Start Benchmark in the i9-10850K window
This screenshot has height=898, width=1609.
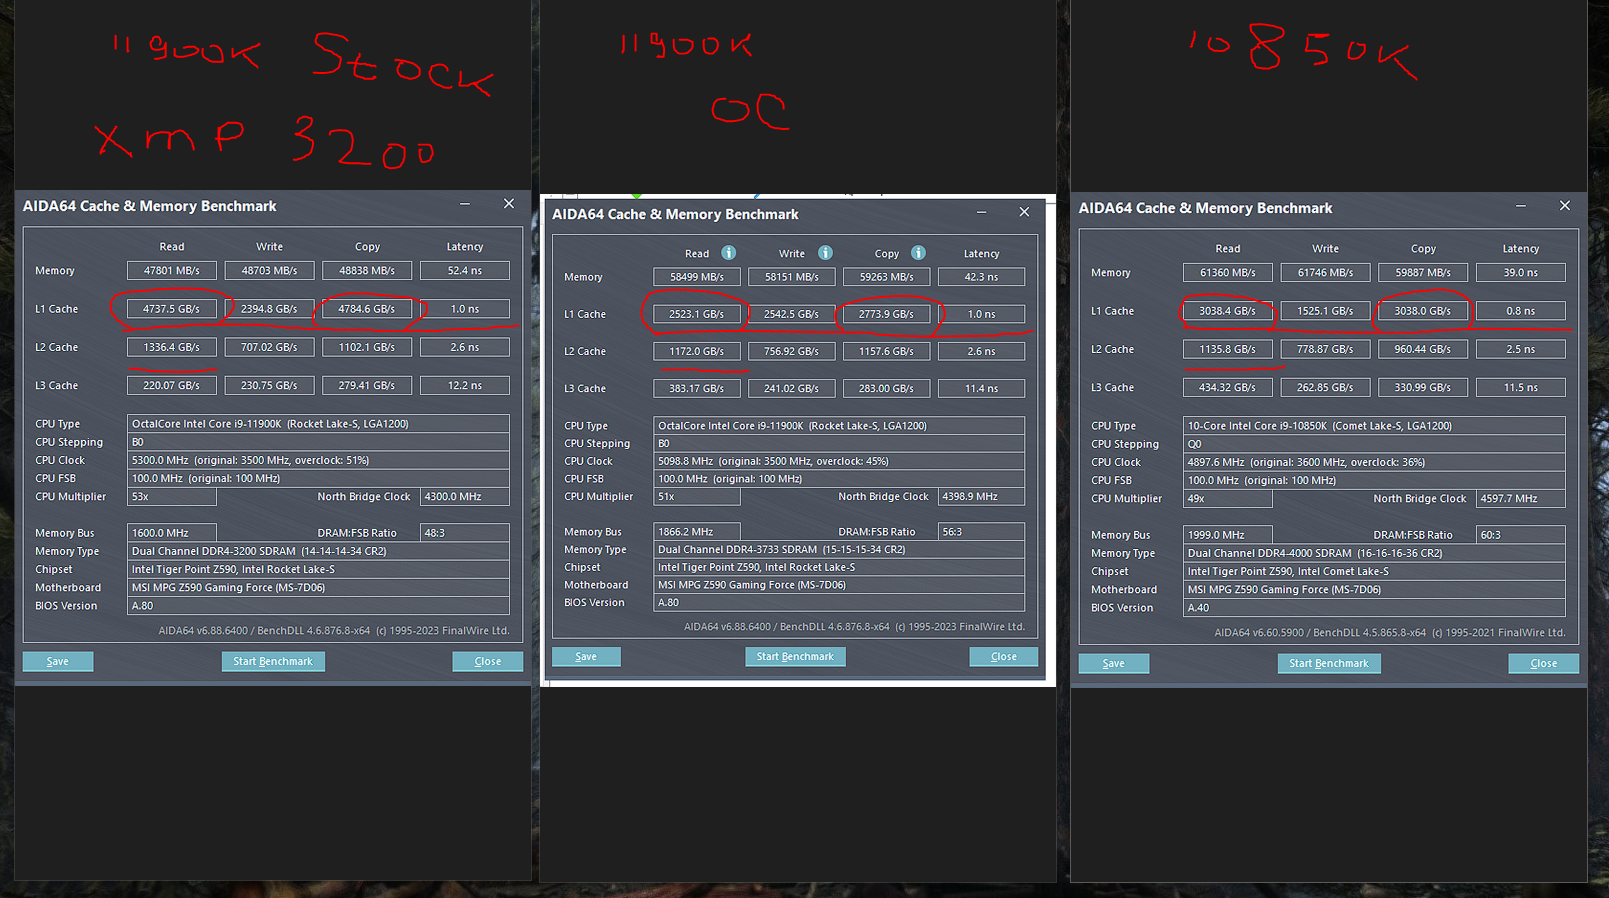pos(1329,663)
